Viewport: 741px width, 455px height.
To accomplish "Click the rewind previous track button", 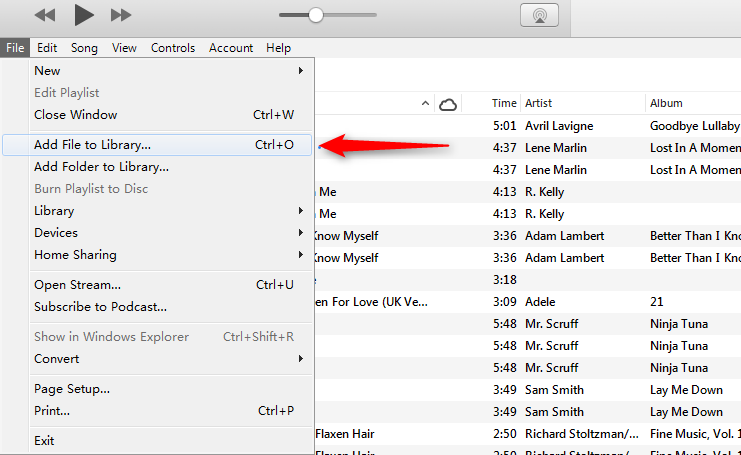I will pos(45,15).
